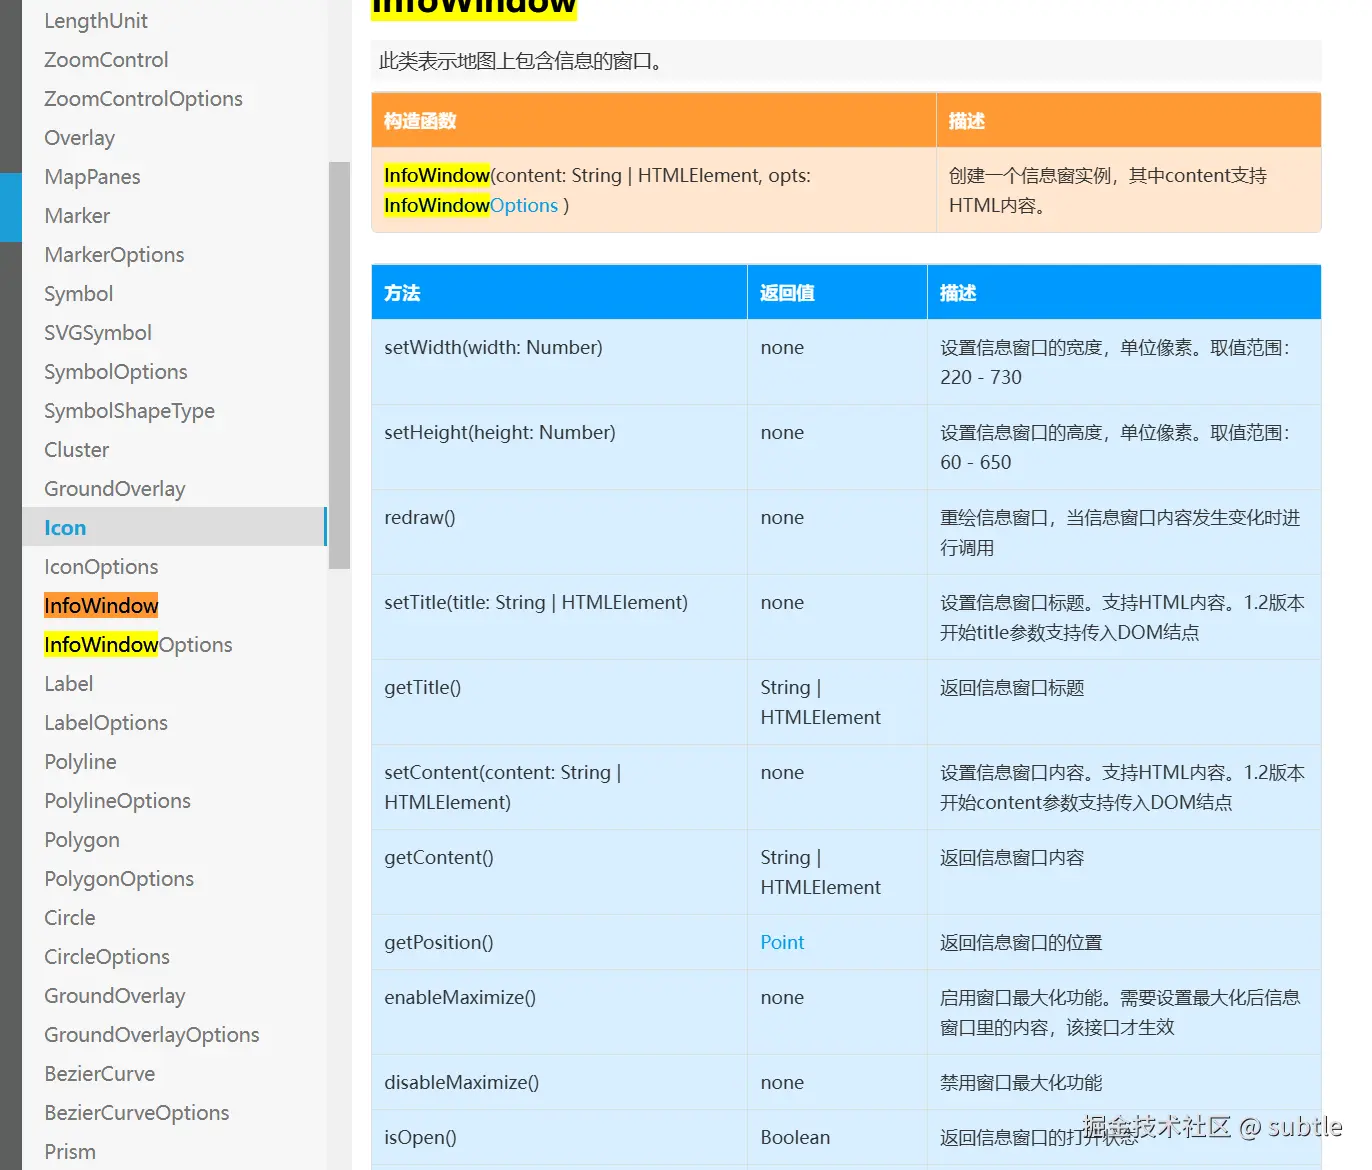Go to SymbolOptions in sidebar
The width and height of the screenshot is (1372, 1170).
[116, 372]
